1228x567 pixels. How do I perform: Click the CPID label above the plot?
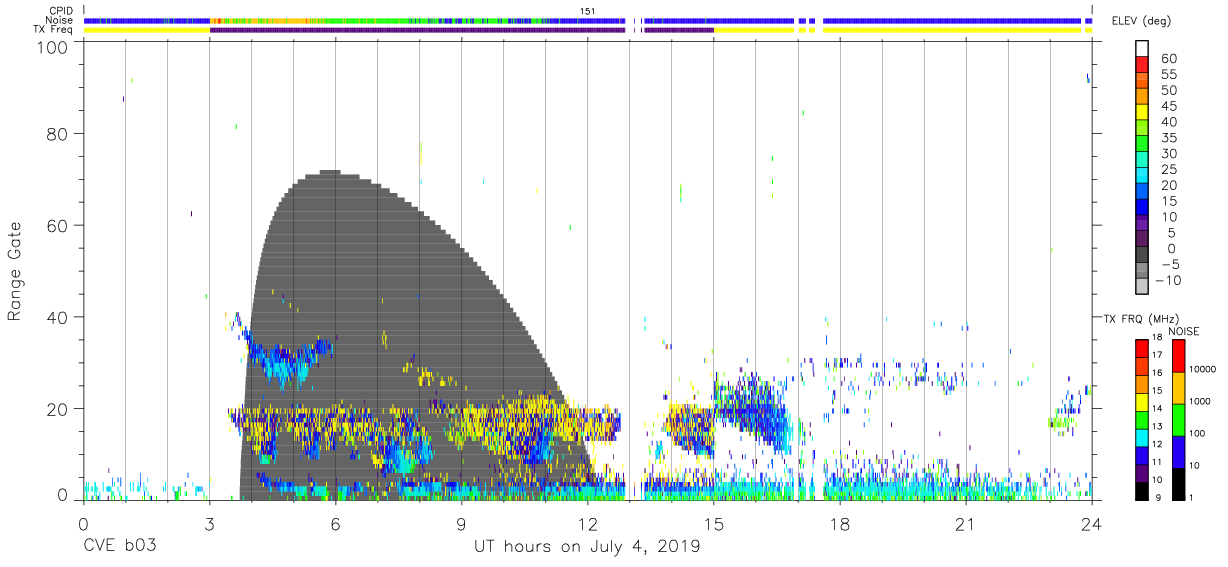tap(62, 10)
